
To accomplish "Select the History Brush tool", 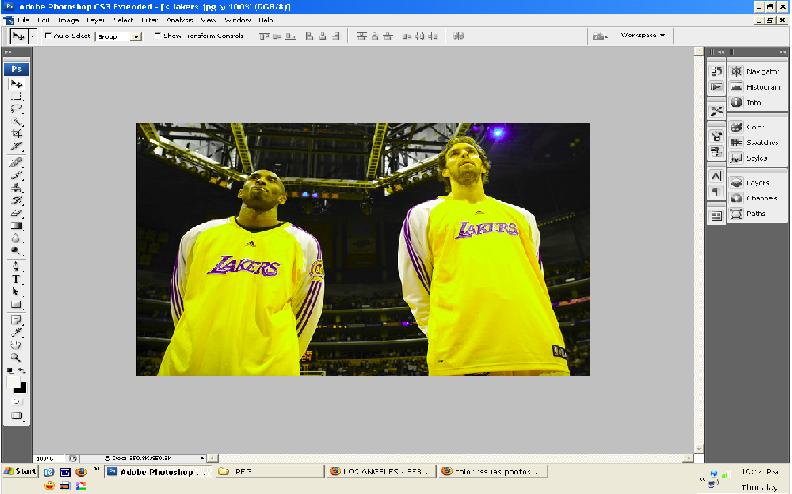I will pos(16,201).
